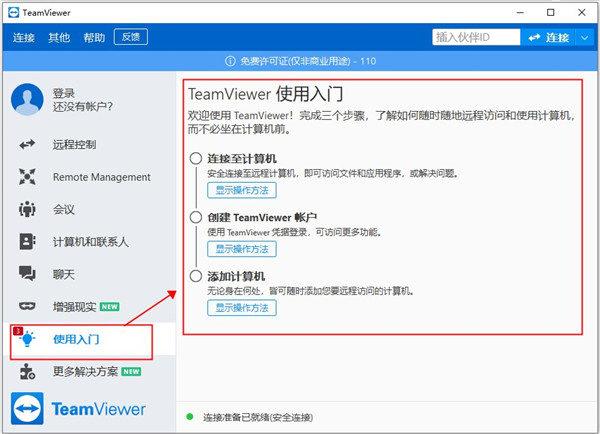Image resolution: width=600 pixels, height=434 pixels.
Task: Open 增强现实 section in the sidebar
Action: tap(74, 307)
